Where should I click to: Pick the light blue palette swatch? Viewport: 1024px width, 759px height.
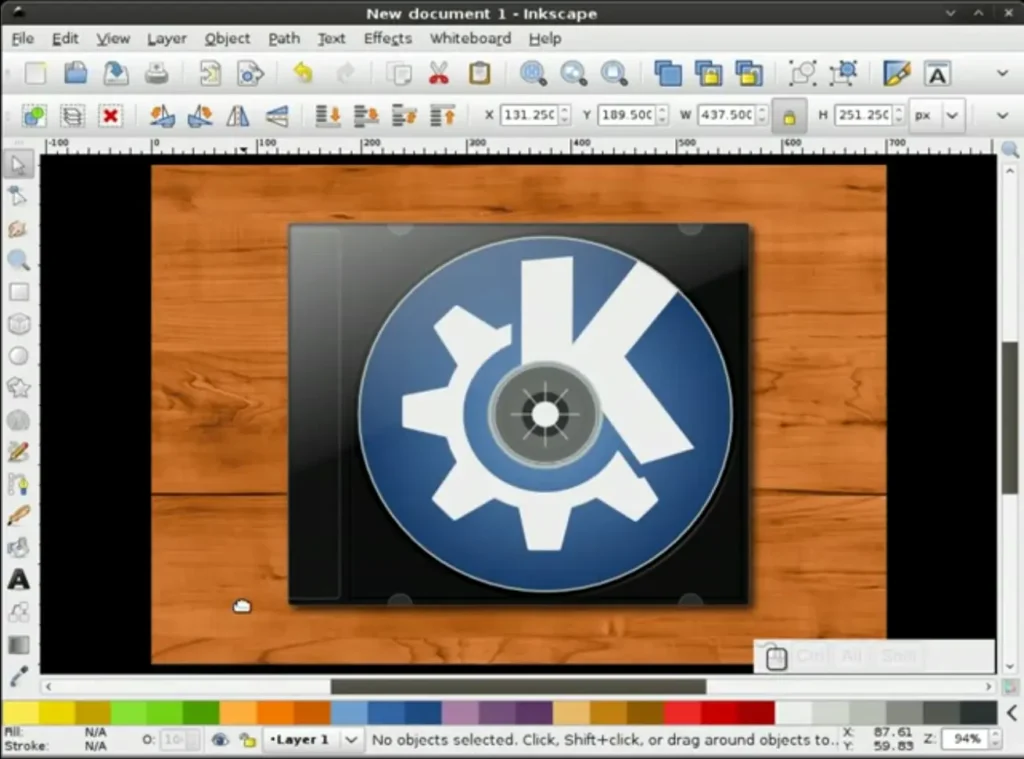[x=349, y=713]
